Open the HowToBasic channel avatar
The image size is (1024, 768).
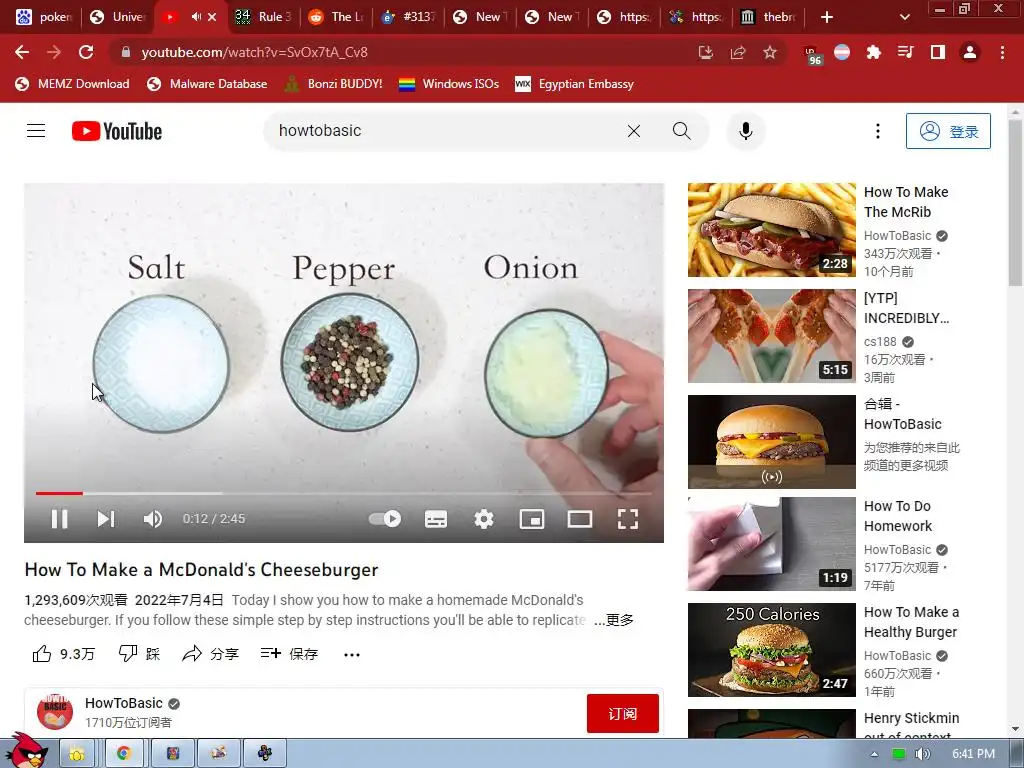[x=55, y=712]
